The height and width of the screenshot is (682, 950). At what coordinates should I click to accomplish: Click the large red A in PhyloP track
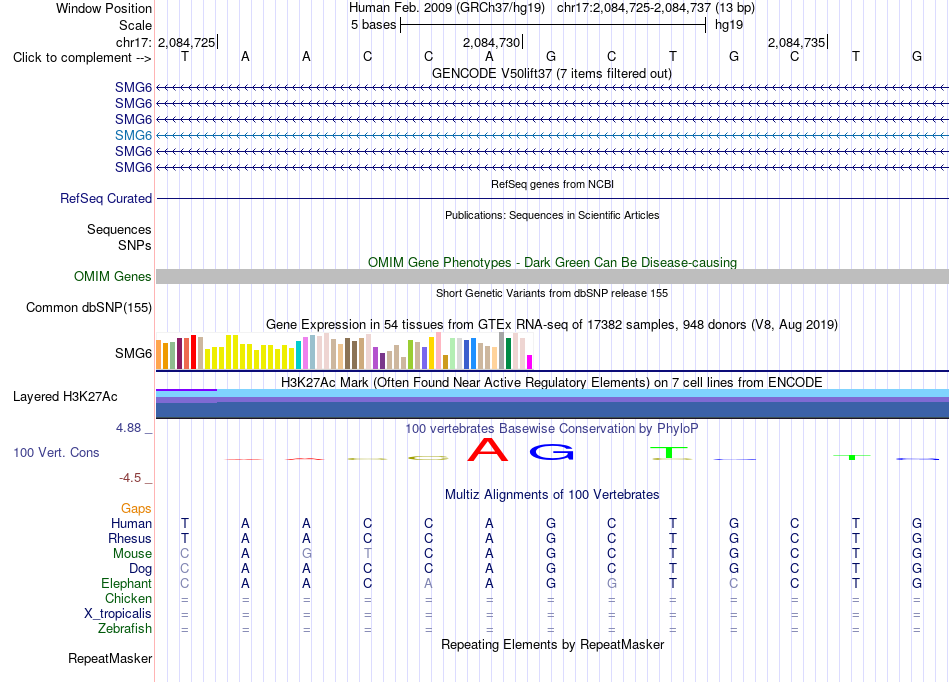[x=488, y=449]
